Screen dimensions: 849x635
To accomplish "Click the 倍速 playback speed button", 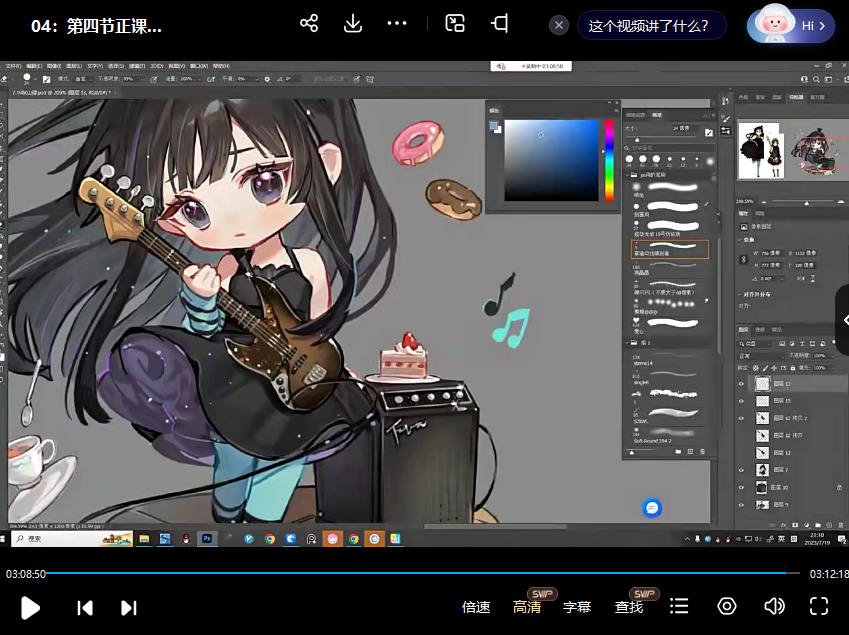I will [x=476, y=607].
